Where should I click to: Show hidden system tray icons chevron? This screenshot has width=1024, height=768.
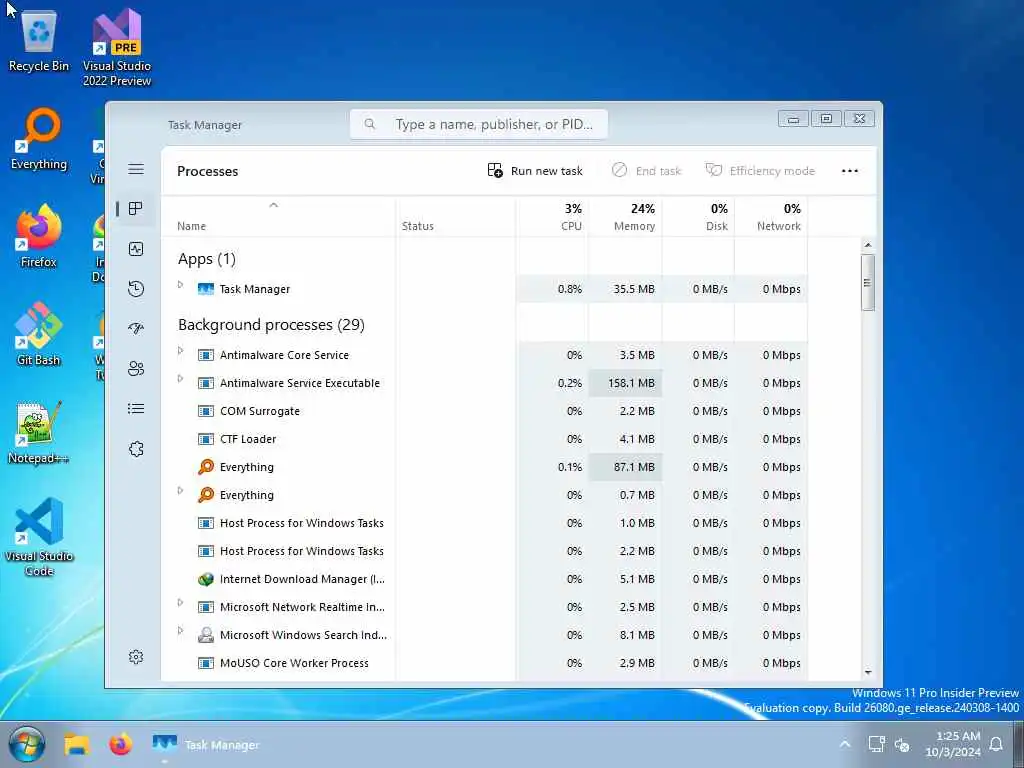tap(844, 744)
